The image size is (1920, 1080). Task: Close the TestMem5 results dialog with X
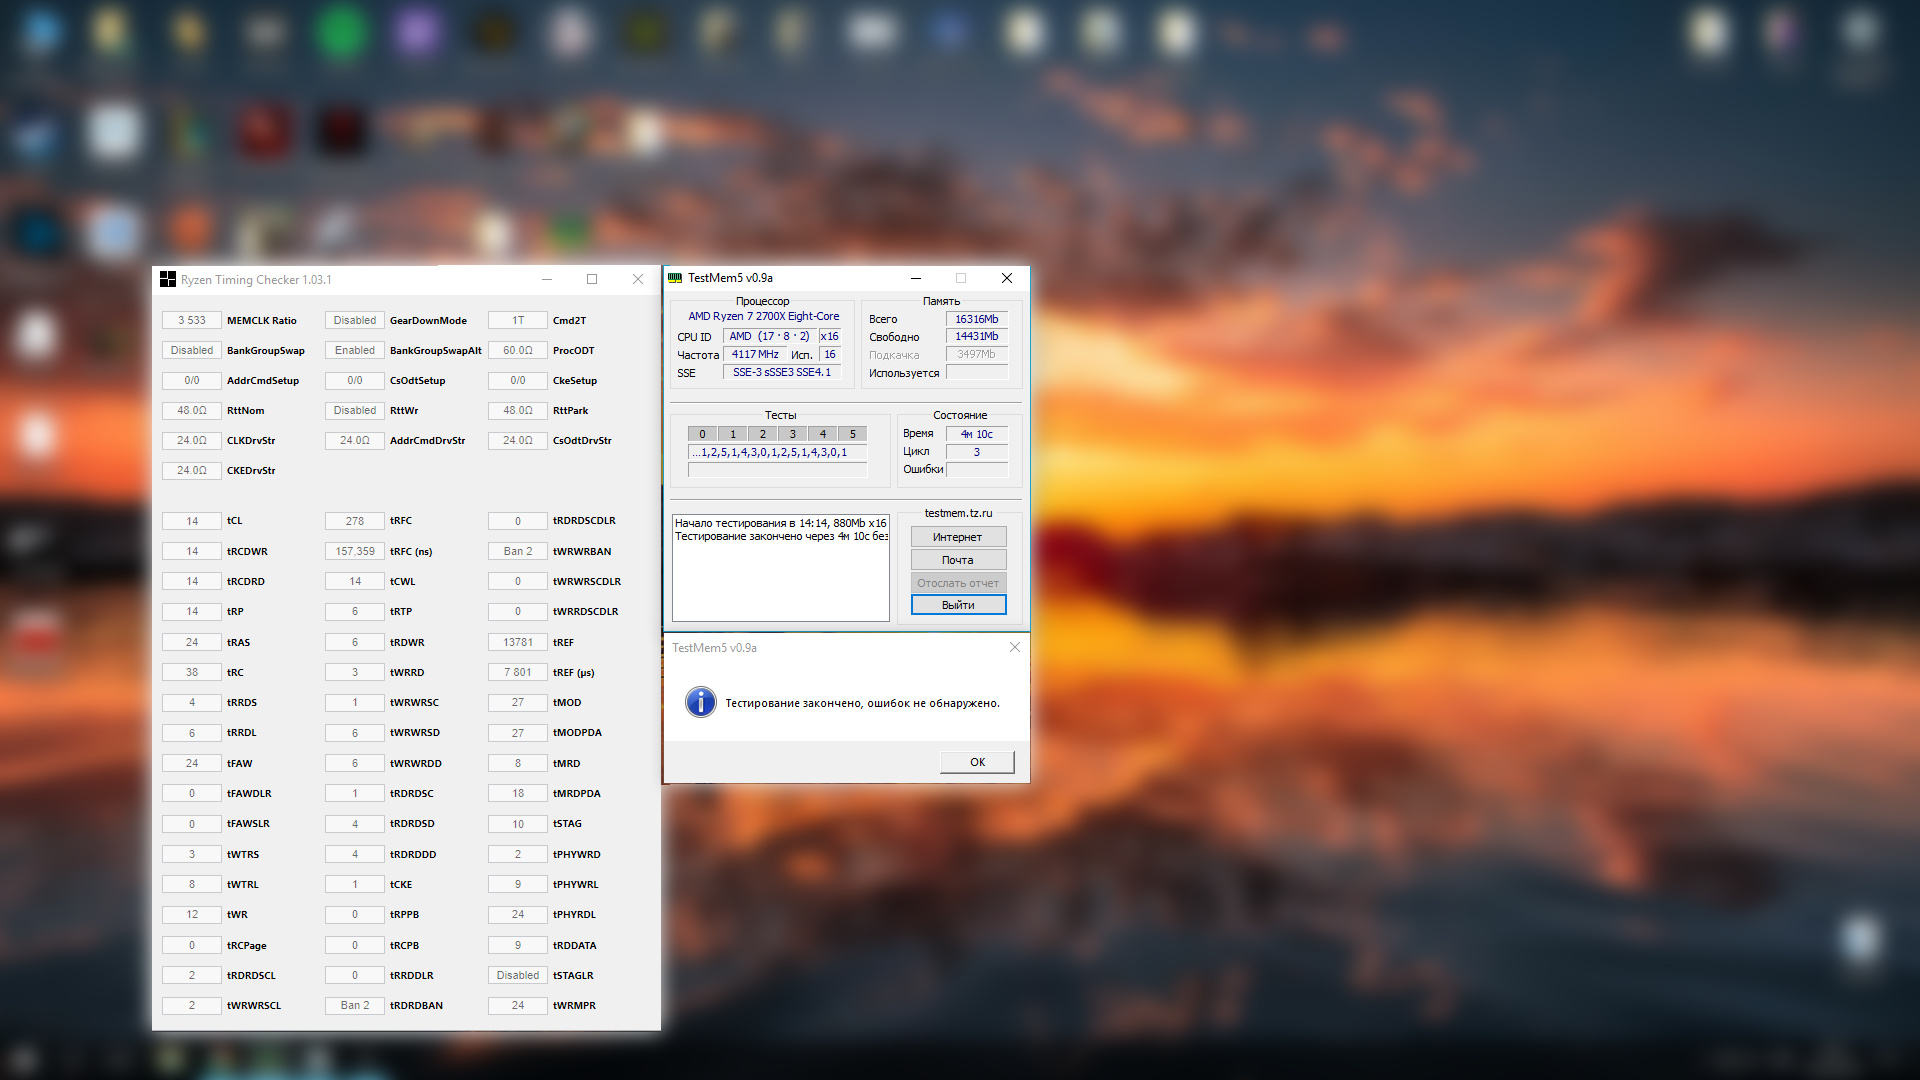(x=1014, y=648)
